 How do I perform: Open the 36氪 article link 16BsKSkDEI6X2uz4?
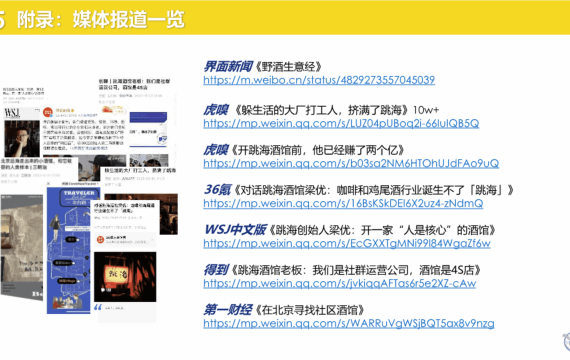click(x=343, y=203)
